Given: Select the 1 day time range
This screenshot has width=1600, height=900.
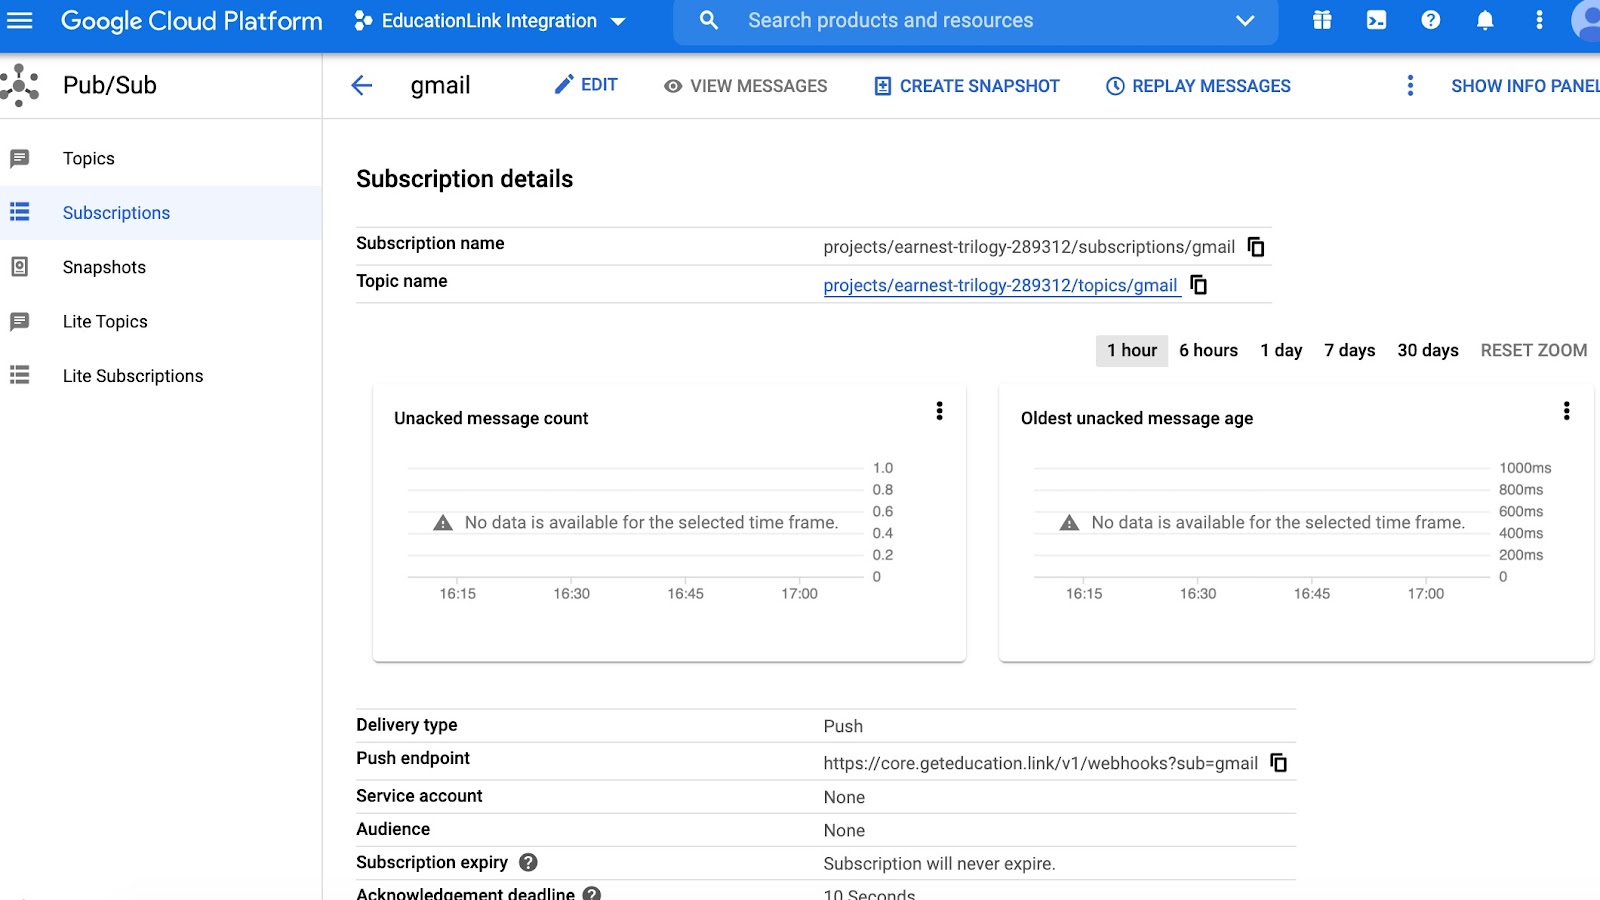Looking at the screenshot, I should coord(1281,350).
